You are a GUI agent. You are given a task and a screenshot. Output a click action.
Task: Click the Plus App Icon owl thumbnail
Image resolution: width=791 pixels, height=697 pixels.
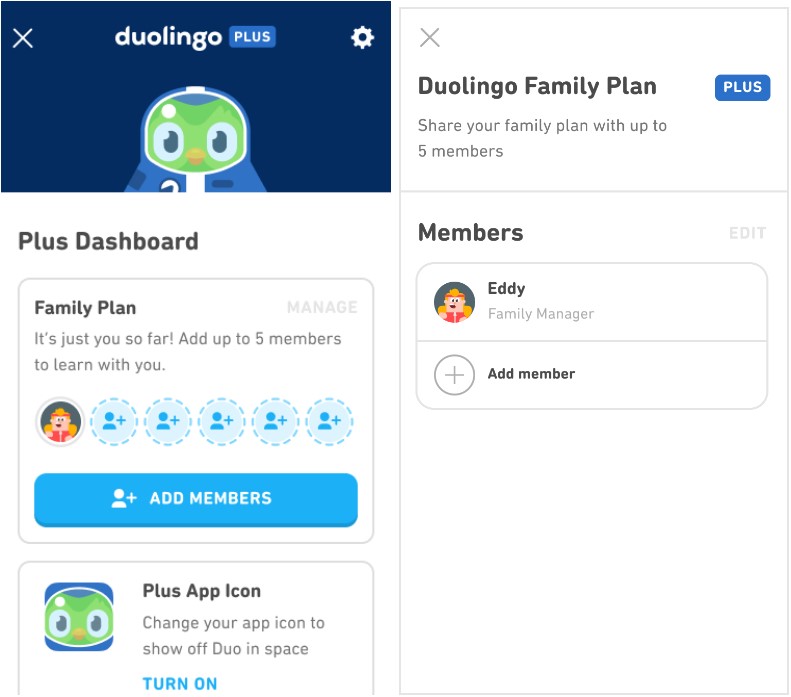79,617
